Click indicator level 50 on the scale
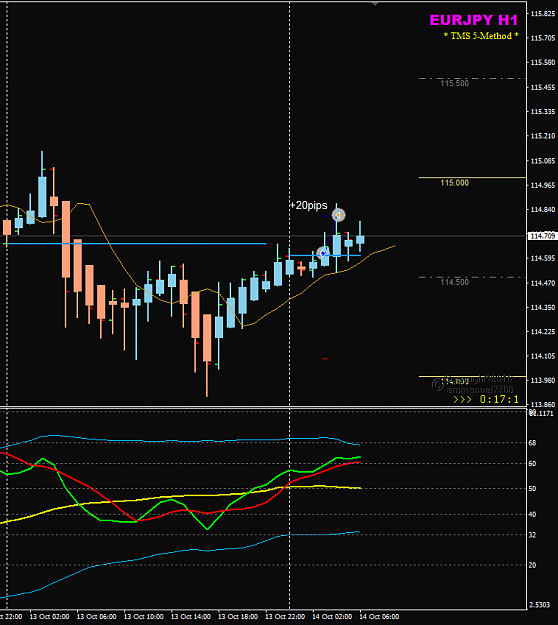This screenshot has height=625, width=558. [532, 489]
